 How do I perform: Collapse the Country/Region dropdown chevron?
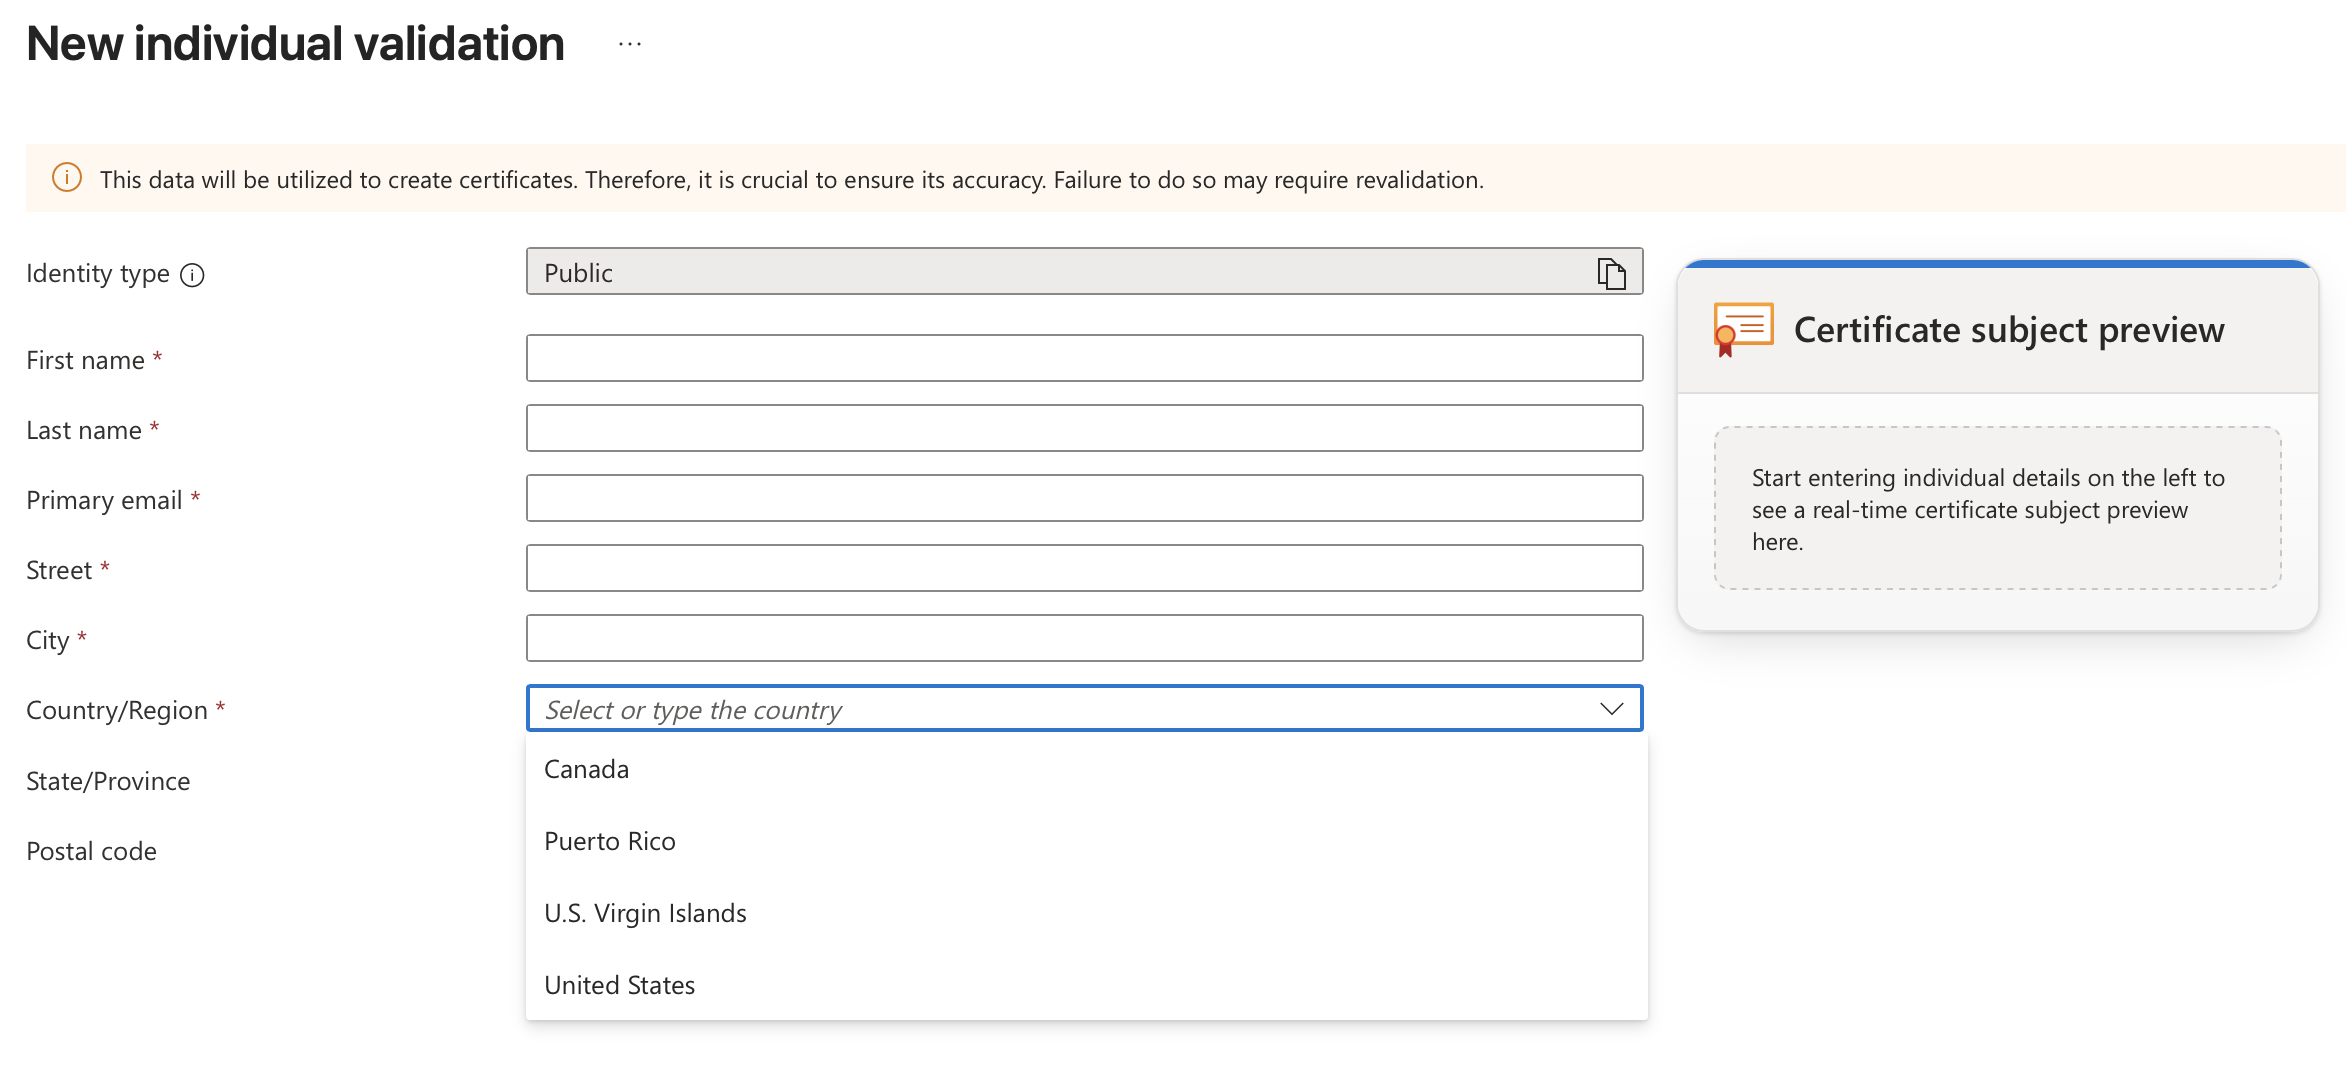point(1611,709)
